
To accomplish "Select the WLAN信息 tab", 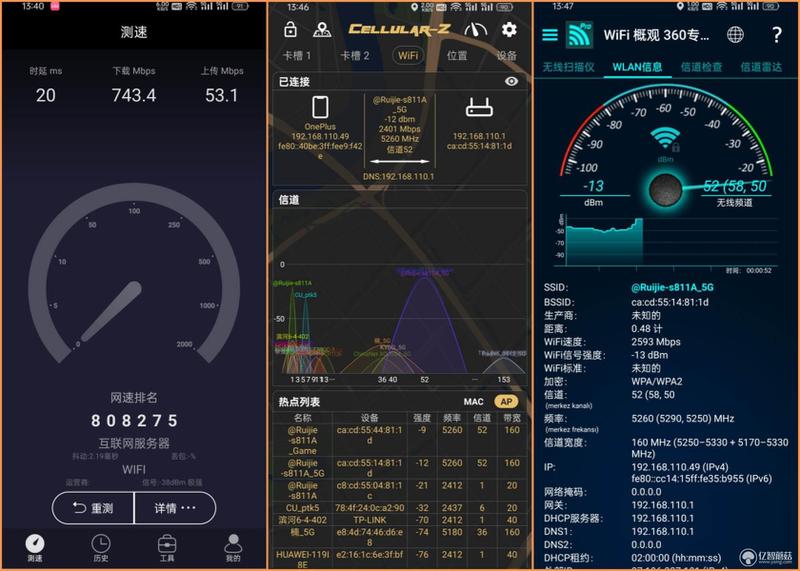I will tap(637, 67).
